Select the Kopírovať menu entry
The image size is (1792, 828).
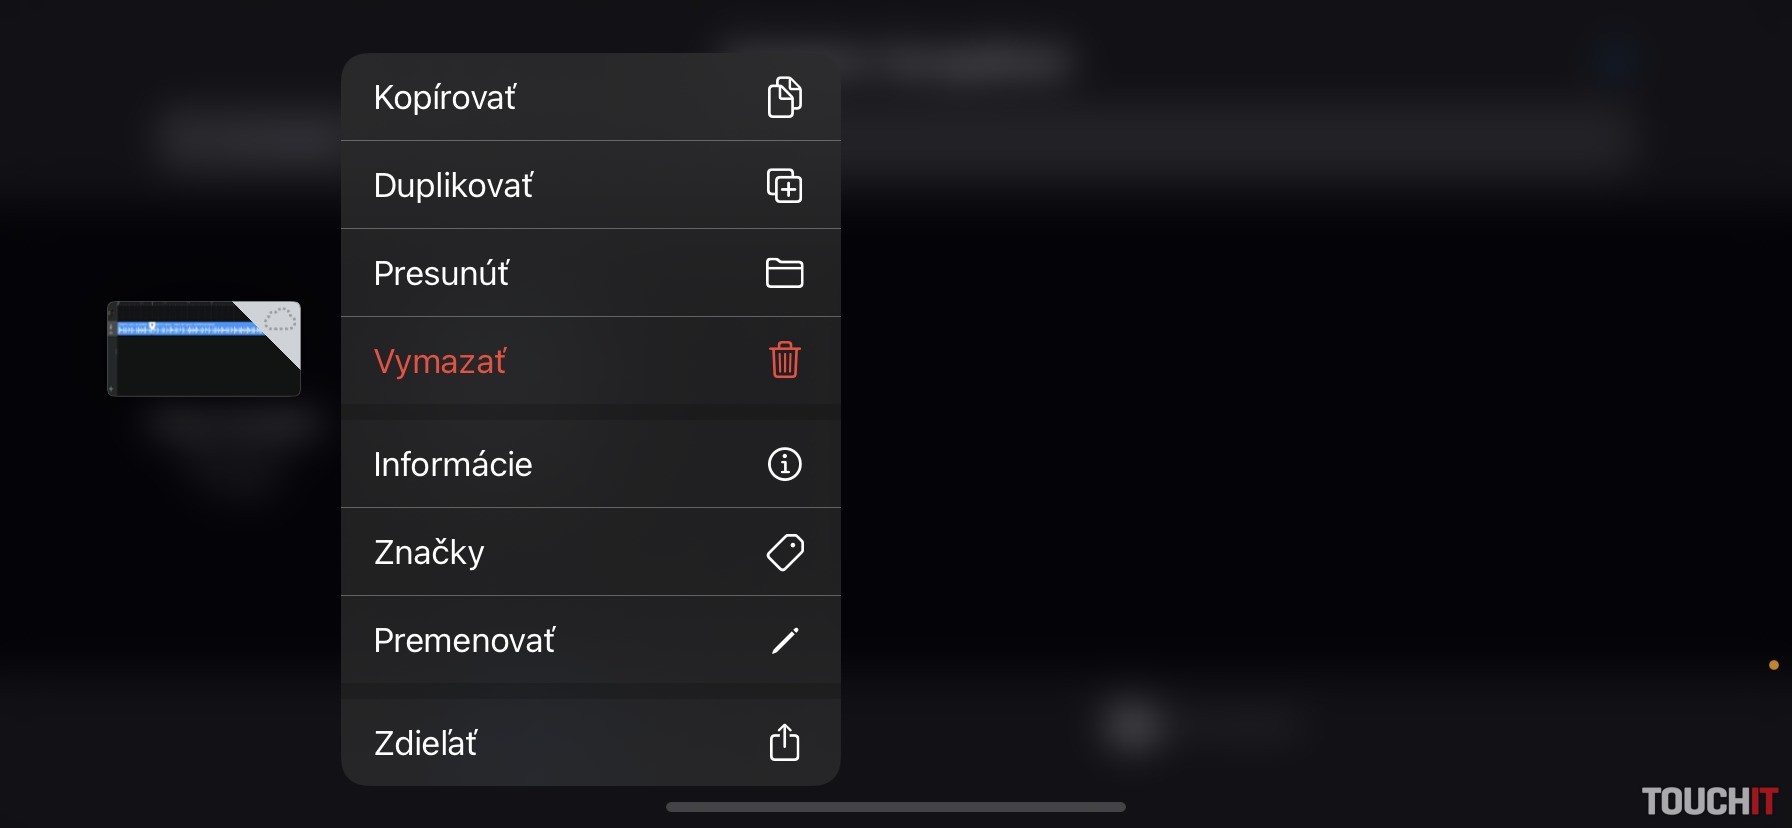445,97
